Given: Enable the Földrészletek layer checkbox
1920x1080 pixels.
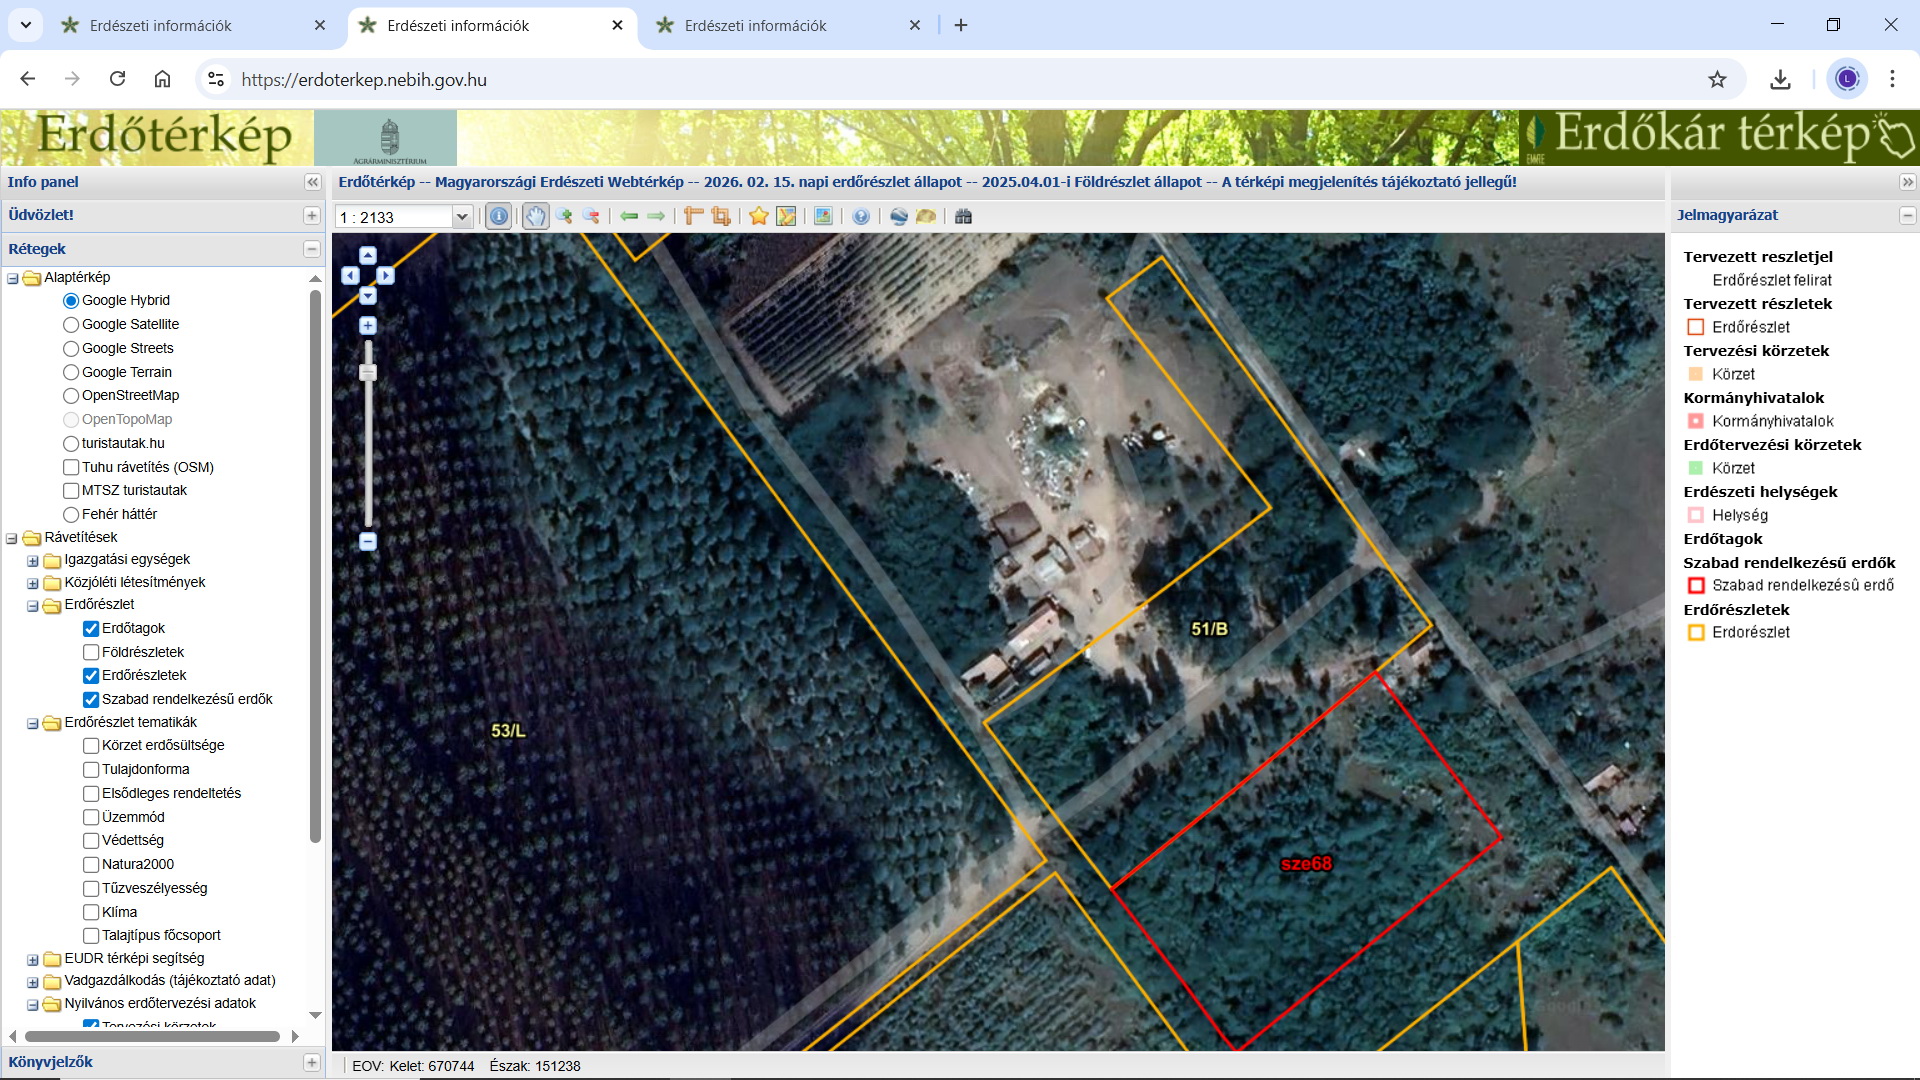Looking at the screenshot, I should click(91, 652).
